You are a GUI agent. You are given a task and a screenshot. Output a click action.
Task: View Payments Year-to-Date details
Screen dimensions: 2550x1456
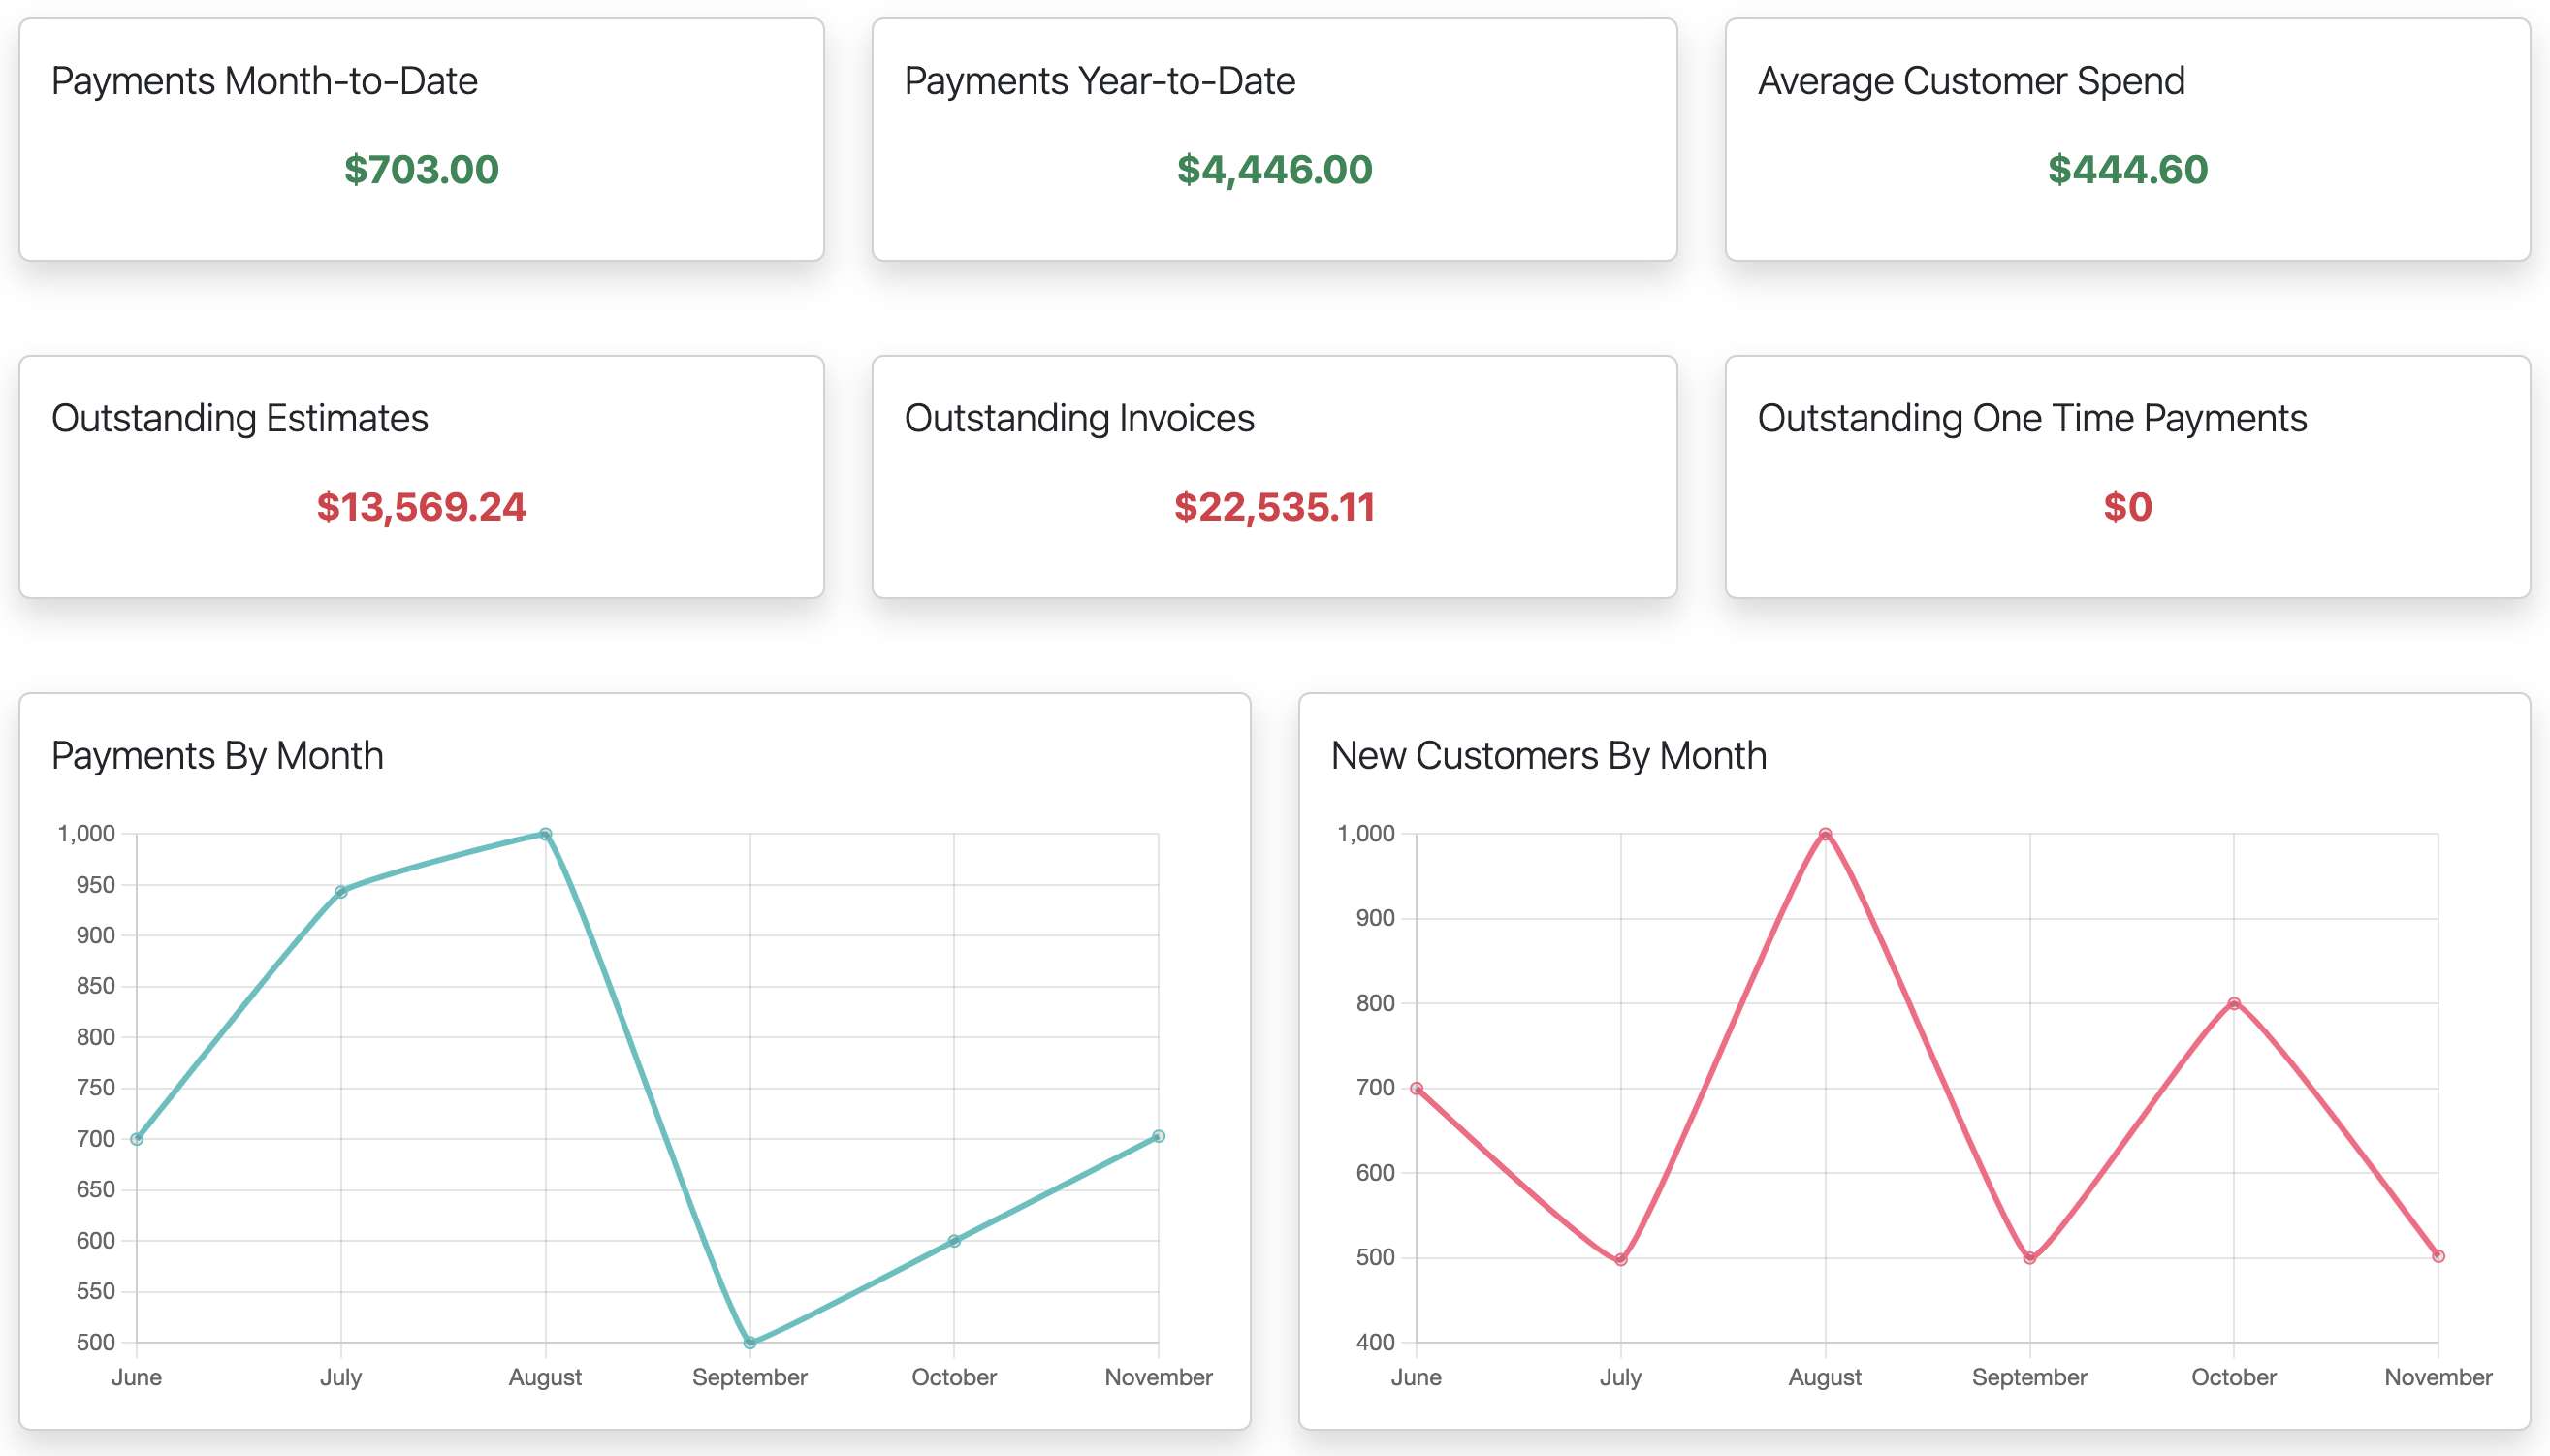click(x=1275, y=140)
